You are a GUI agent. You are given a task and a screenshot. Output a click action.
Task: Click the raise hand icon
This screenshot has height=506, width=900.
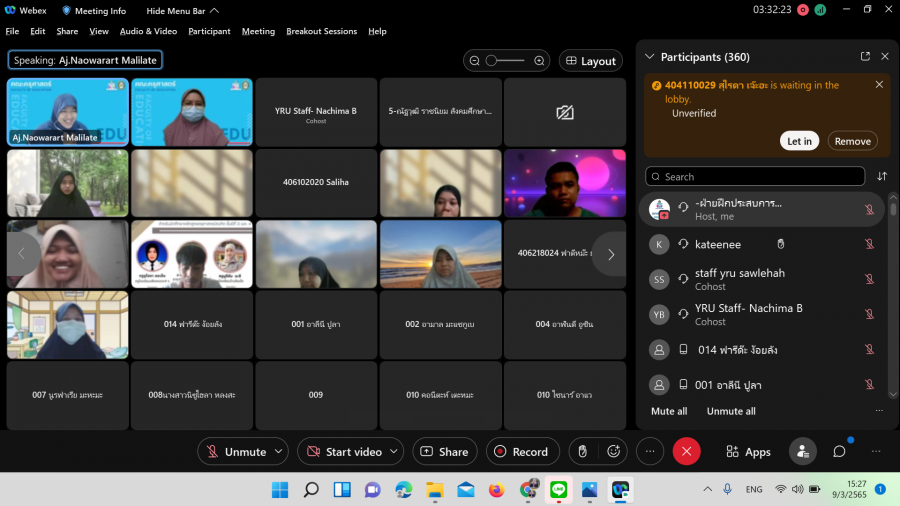click(x=582, y=451)
